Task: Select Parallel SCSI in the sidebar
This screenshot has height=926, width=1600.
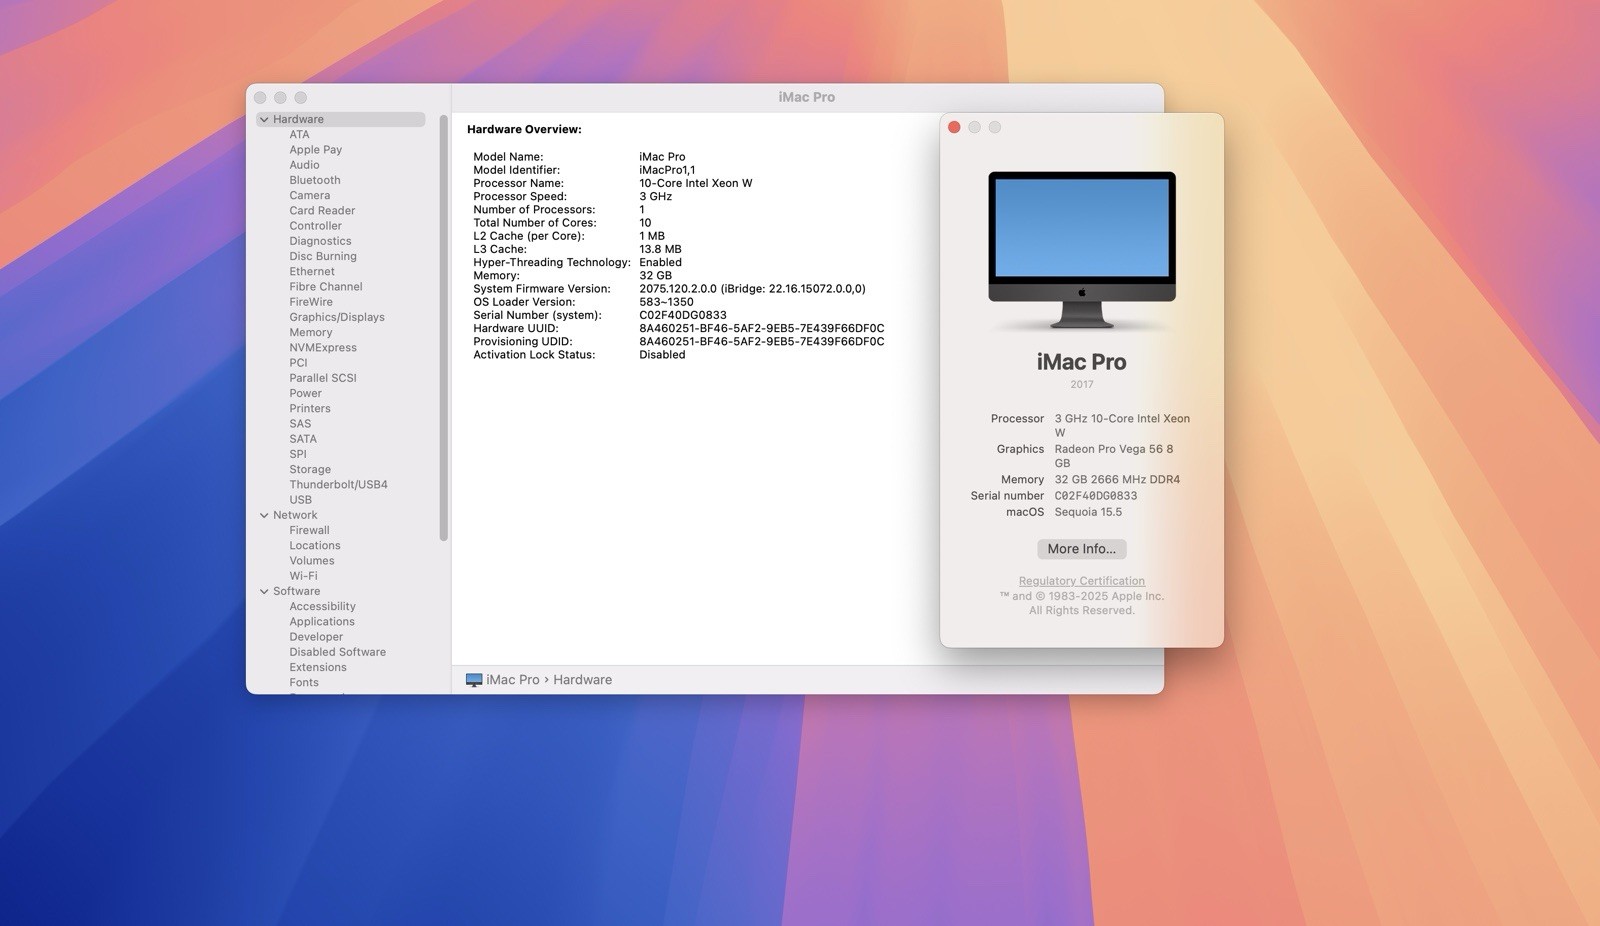Action: [x=323, y=378]
